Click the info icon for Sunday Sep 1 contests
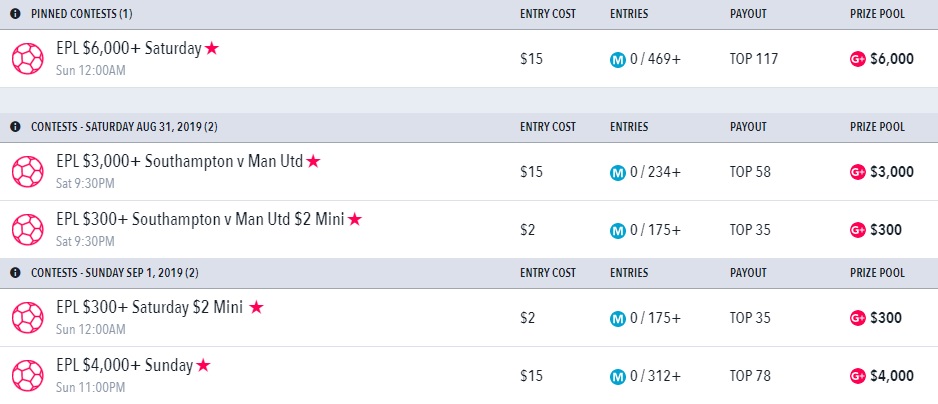 click(x=15, y=273)
